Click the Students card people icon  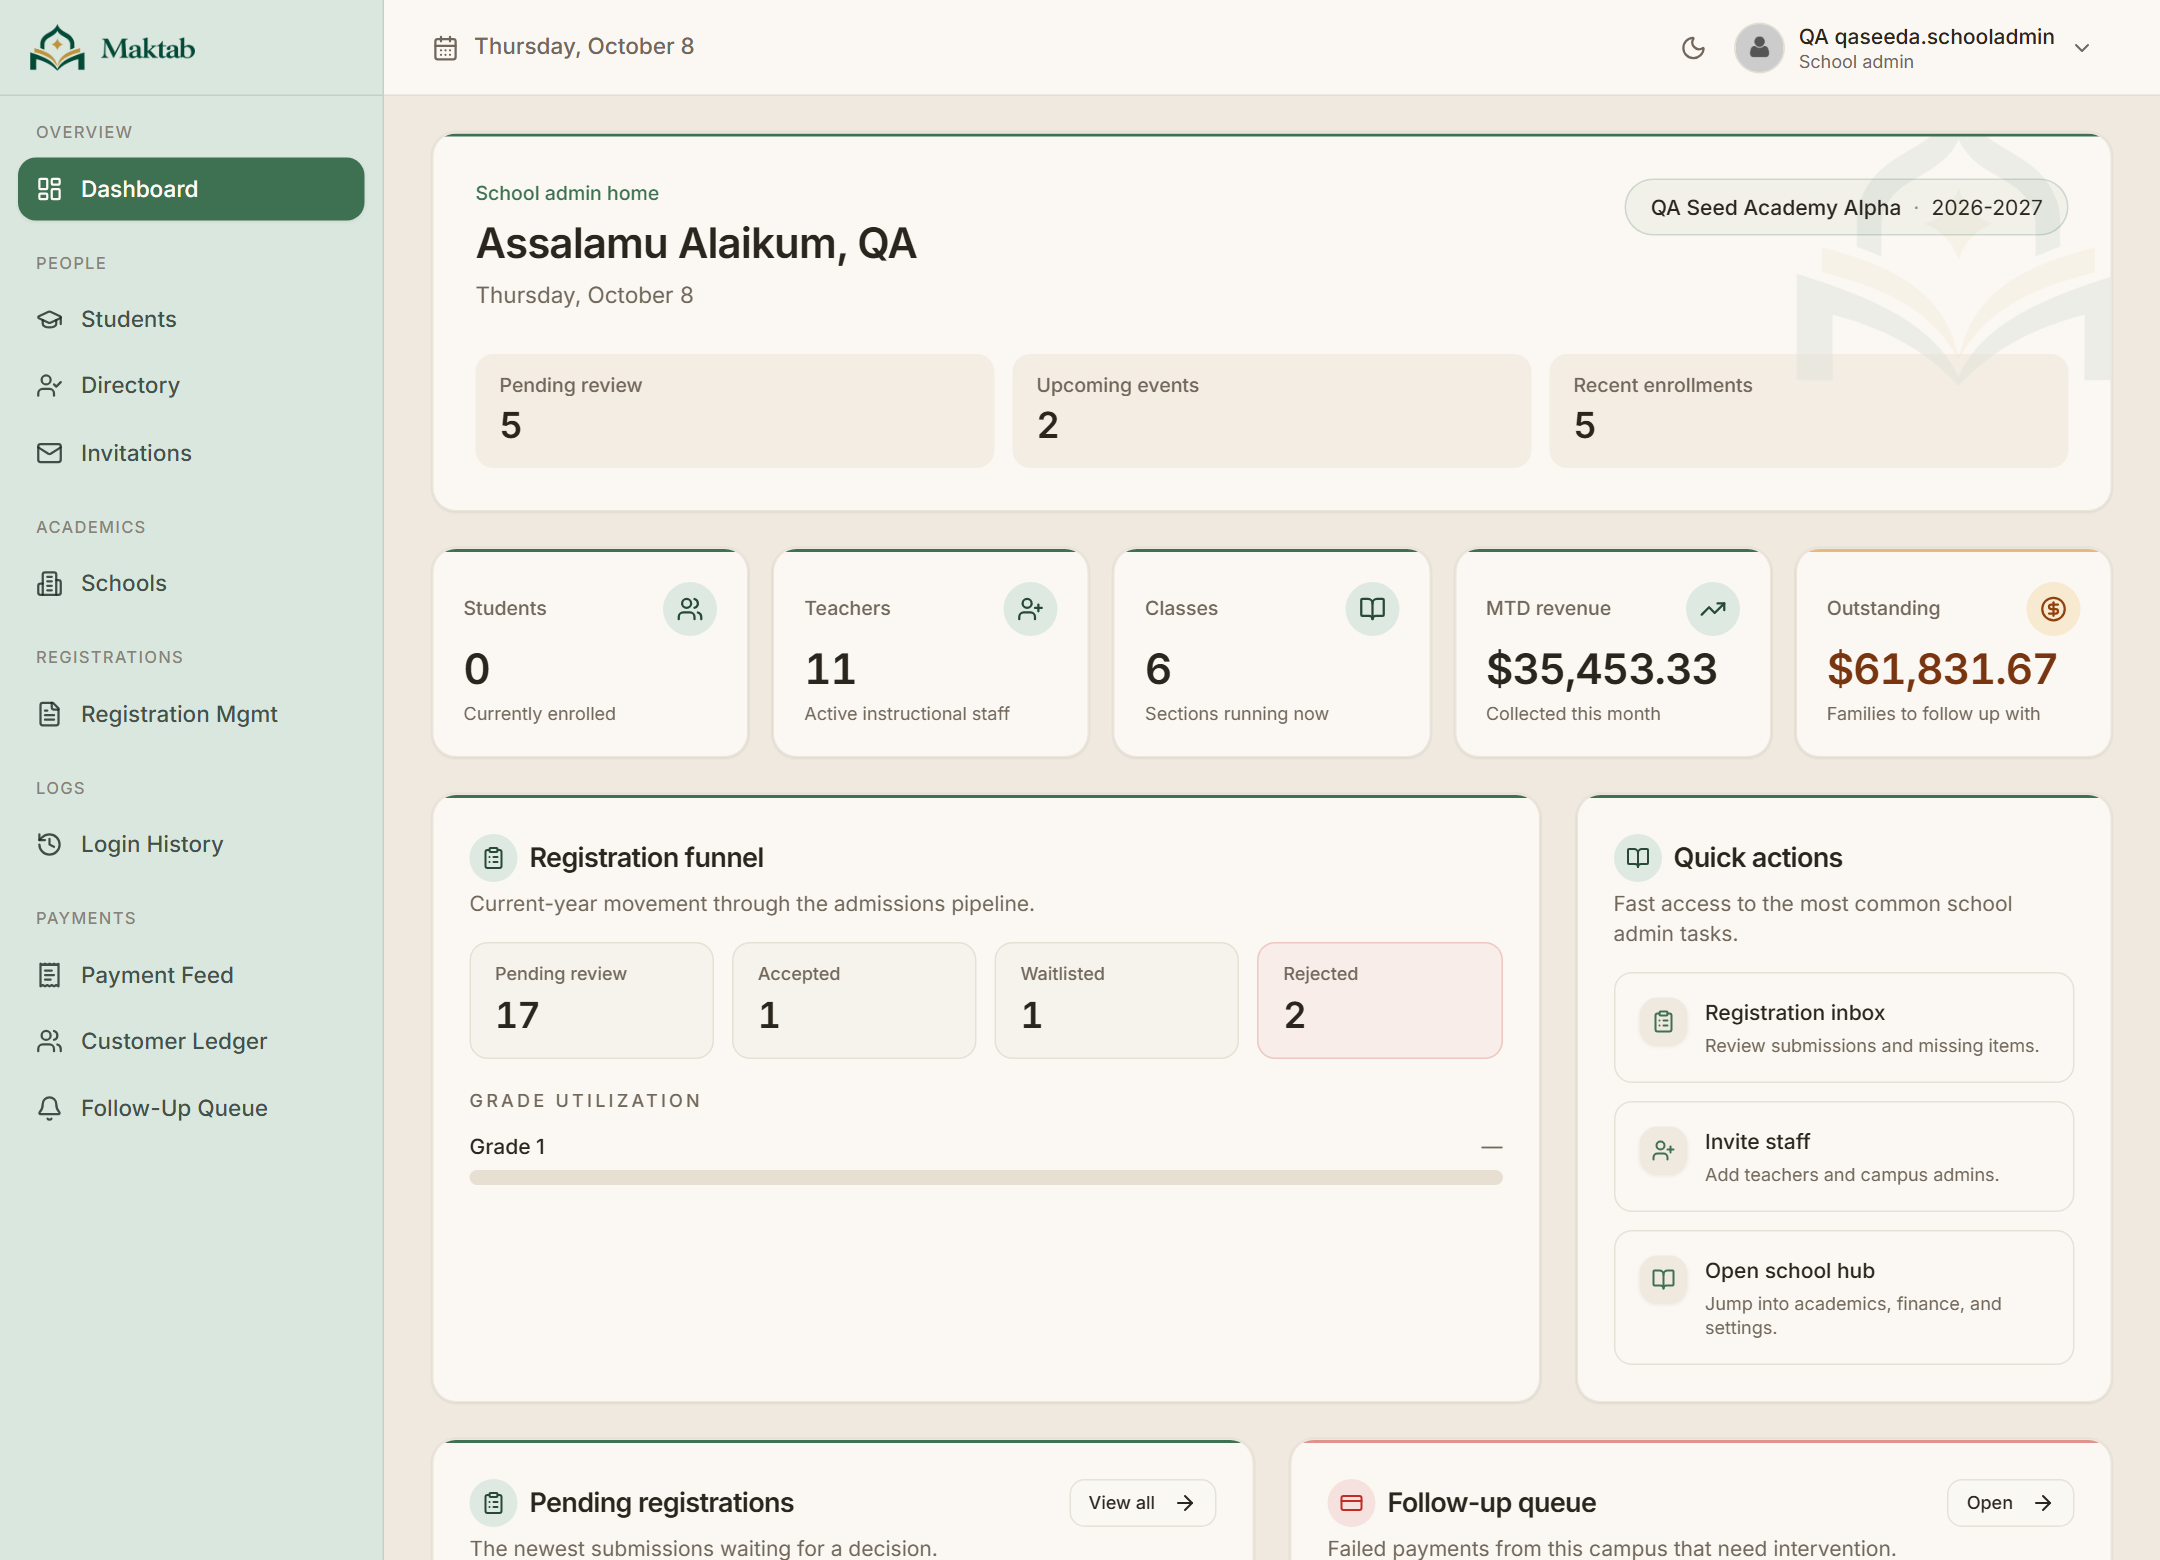coord(690,609)
